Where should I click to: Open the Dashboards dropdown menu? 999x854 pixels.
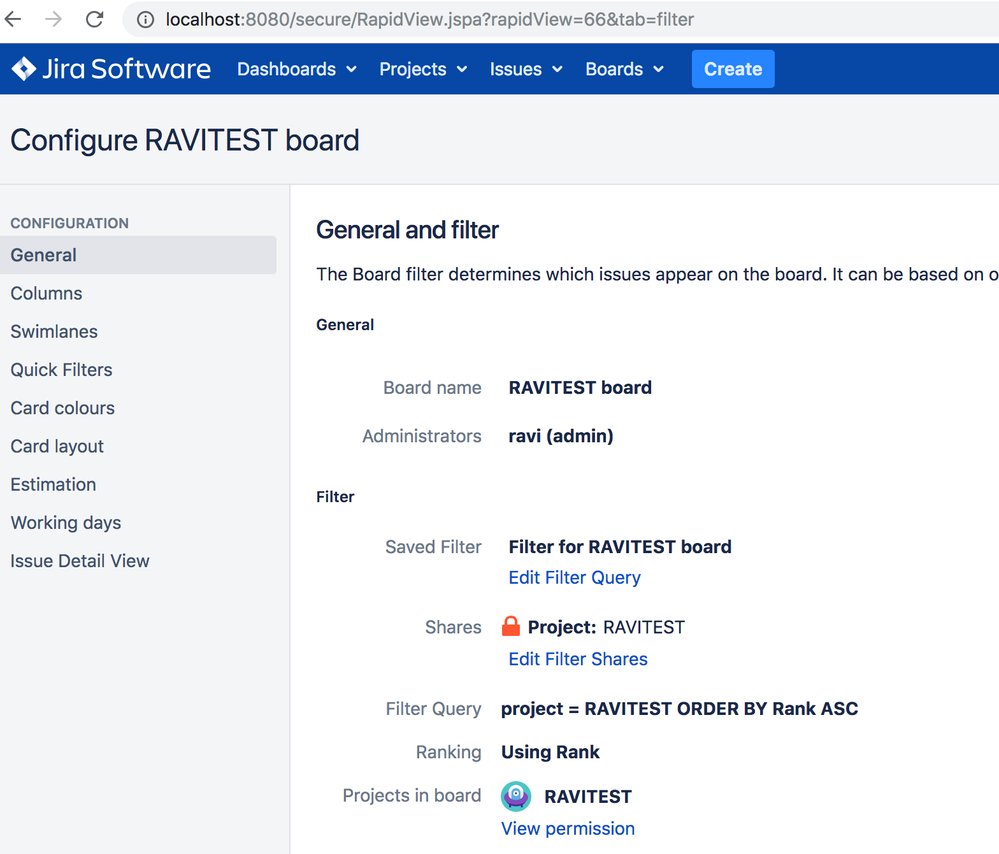coord(296,69)
